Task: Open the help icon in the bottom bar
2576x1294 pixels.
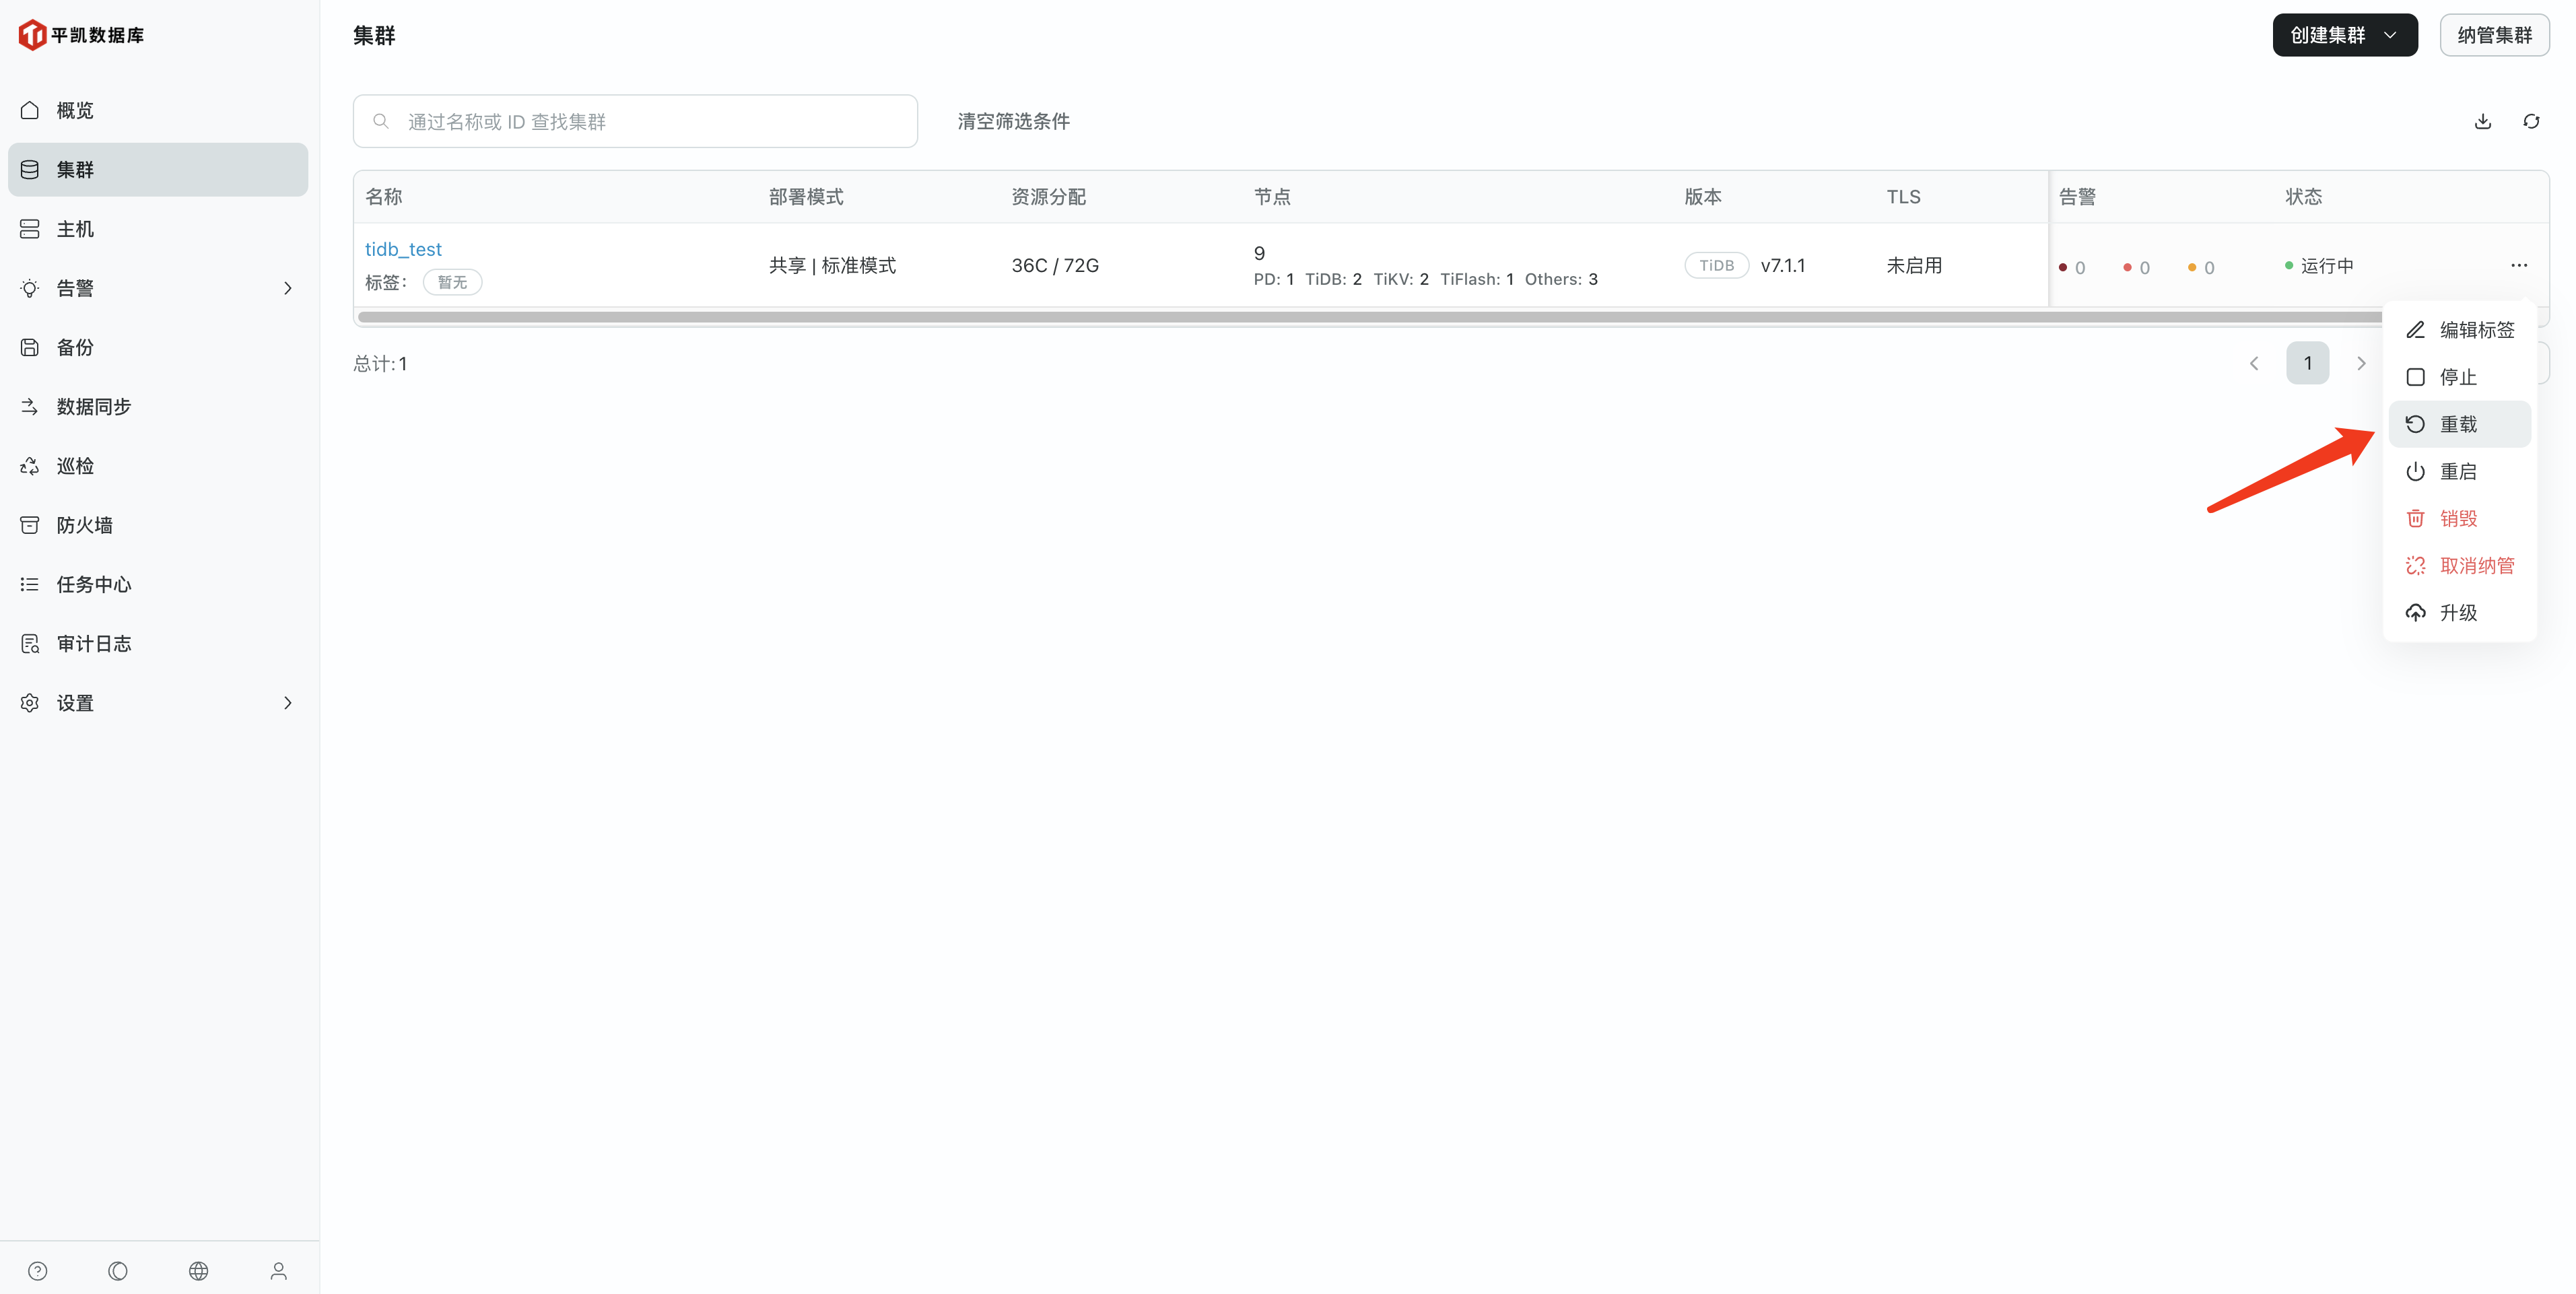Action: (x=38, y=1270)
